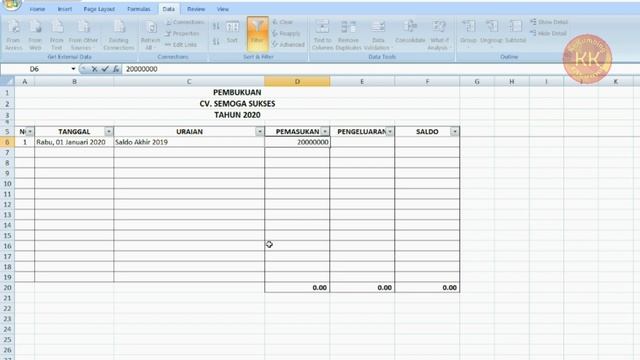Select the Data ribbon tab
640x360 pixels.
168,9
